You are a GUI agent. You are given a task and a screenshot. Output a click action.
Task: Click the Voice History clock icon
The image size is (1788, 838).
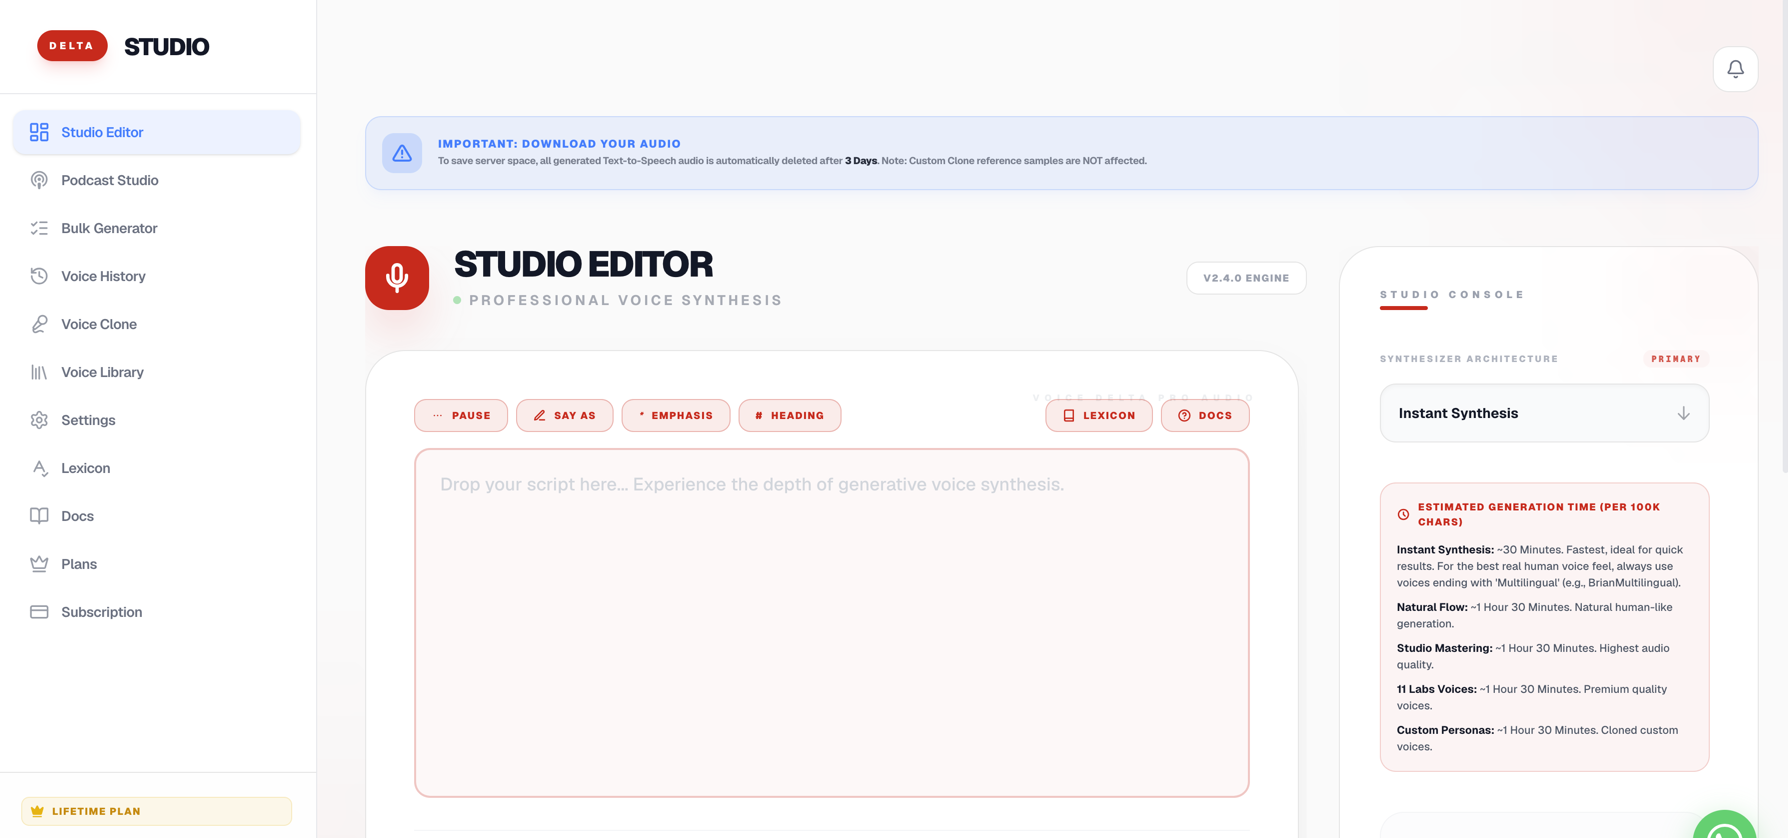click(x=39, y=276)
